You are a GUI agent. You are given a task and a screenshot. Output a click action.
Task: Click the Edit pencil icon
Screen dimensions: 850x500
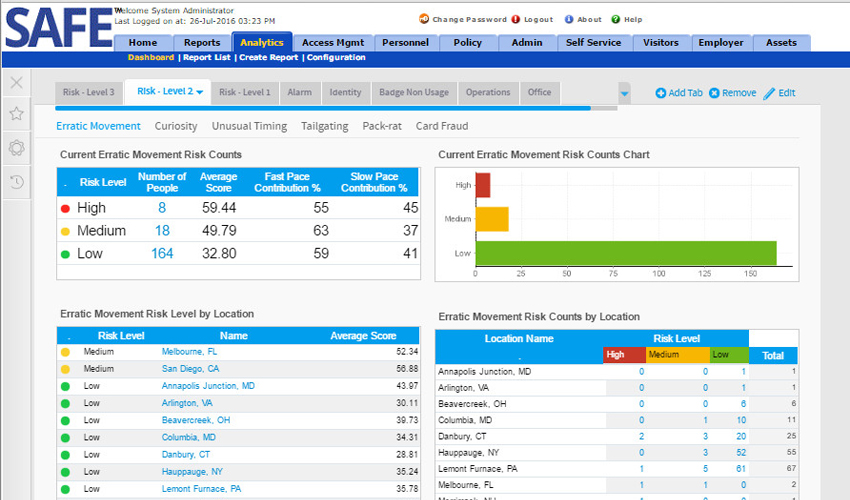(x=769, y=93)
